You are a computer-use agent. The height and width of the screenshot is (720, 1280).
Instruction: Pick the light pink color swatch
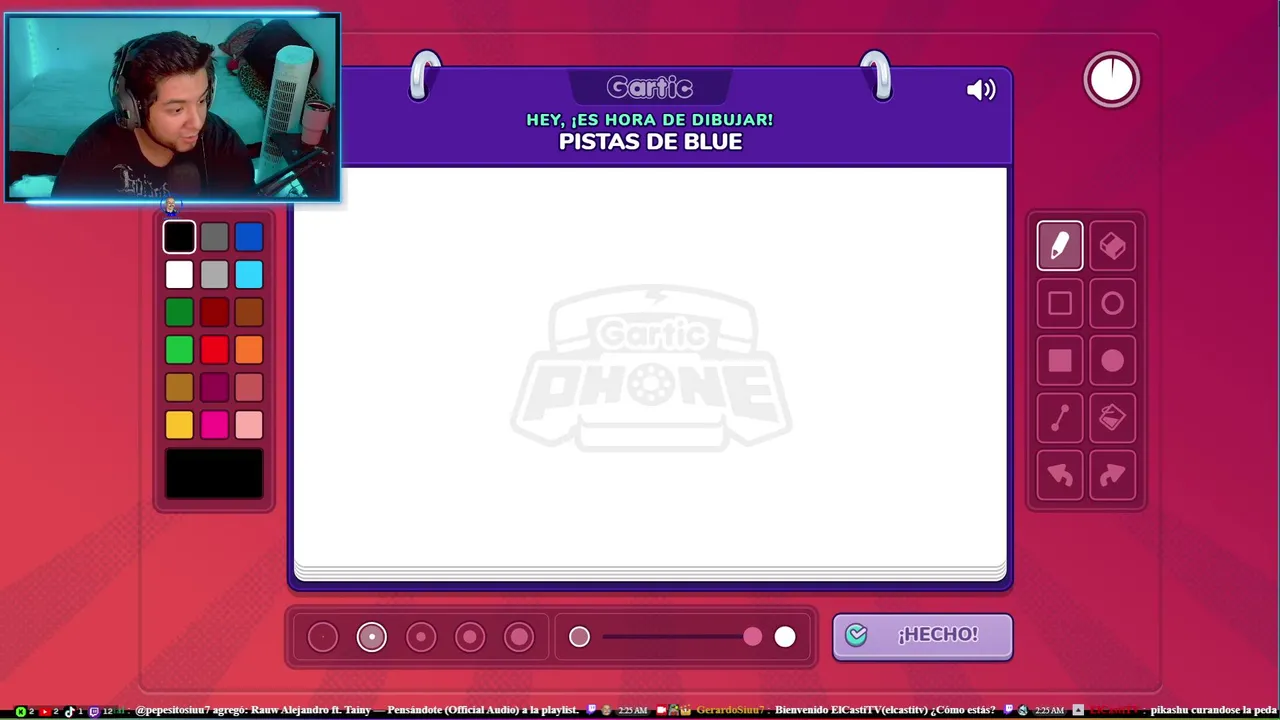tap(249, 425)
